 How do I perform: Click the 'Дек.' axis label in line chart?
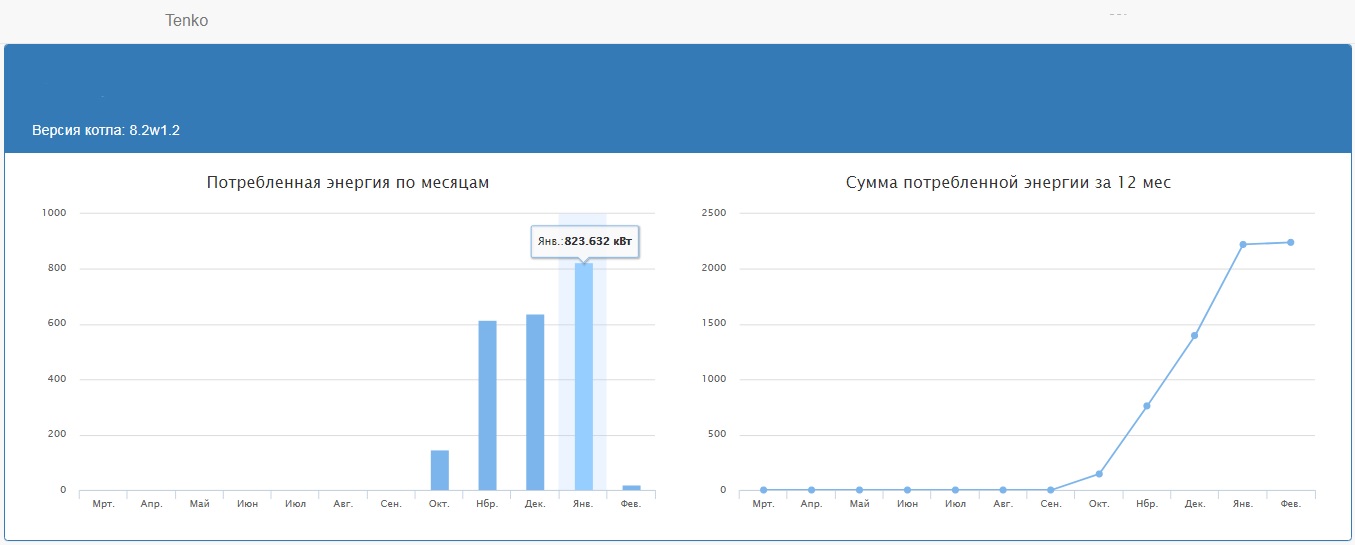(1195, 504)
